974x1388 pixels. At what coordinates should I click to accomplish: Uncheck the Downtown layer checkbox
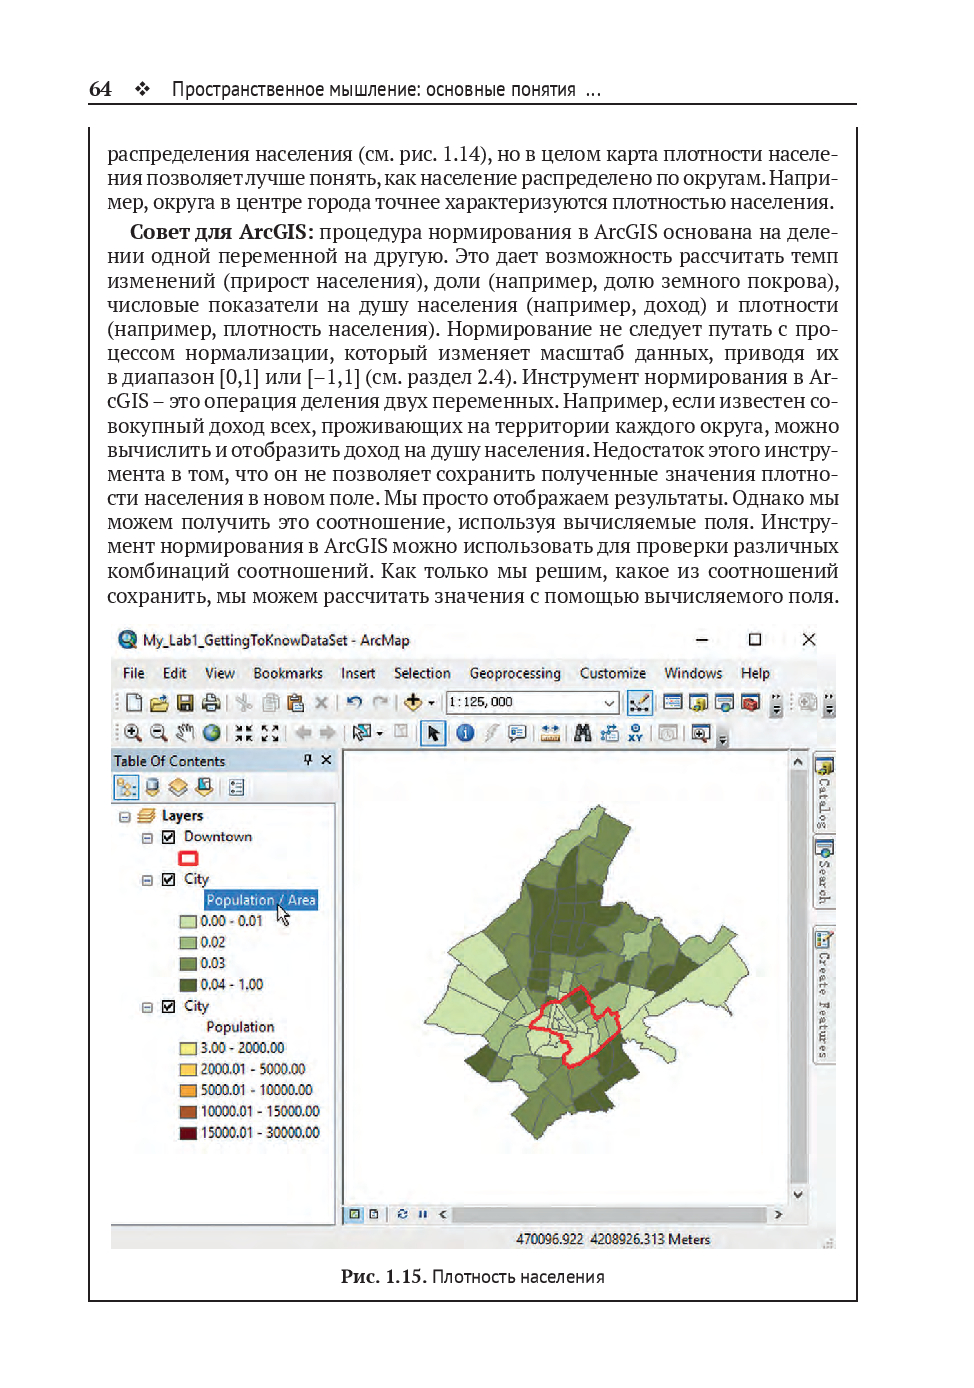pos(168,837)
